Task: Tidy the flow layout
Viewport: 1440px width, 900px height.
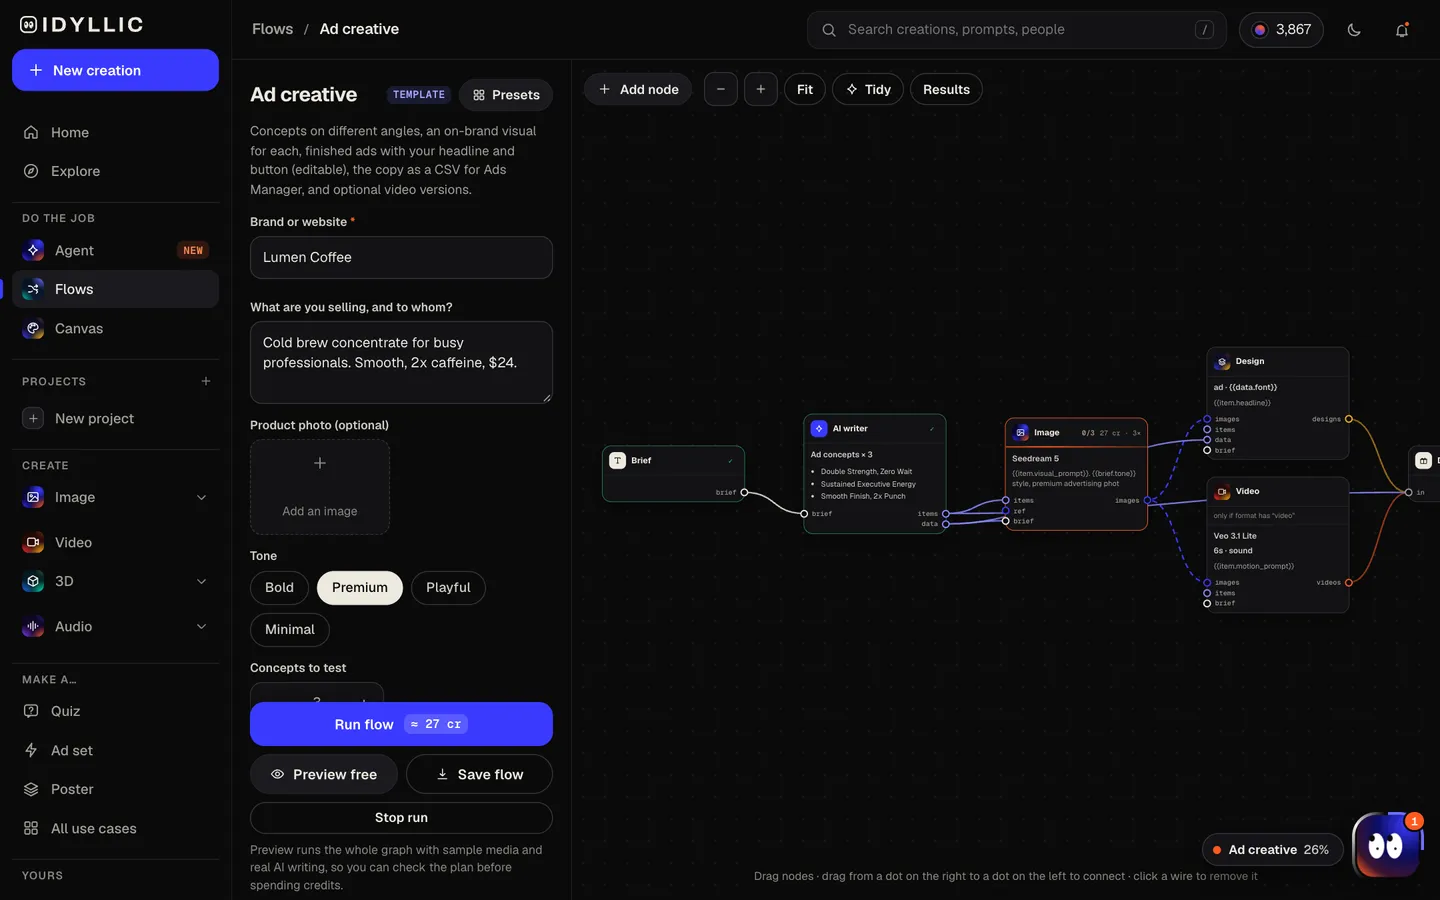Action: [868, 89]
